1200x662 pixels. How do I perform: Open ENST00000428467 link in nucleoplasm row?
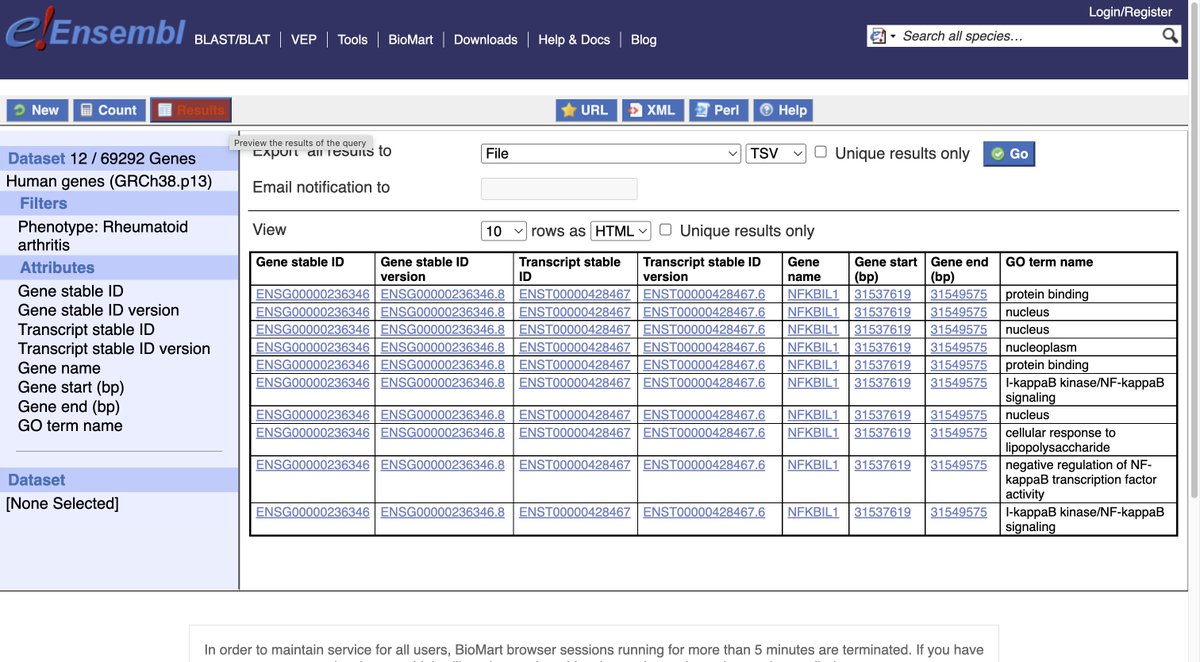click(x=575, y=347)
